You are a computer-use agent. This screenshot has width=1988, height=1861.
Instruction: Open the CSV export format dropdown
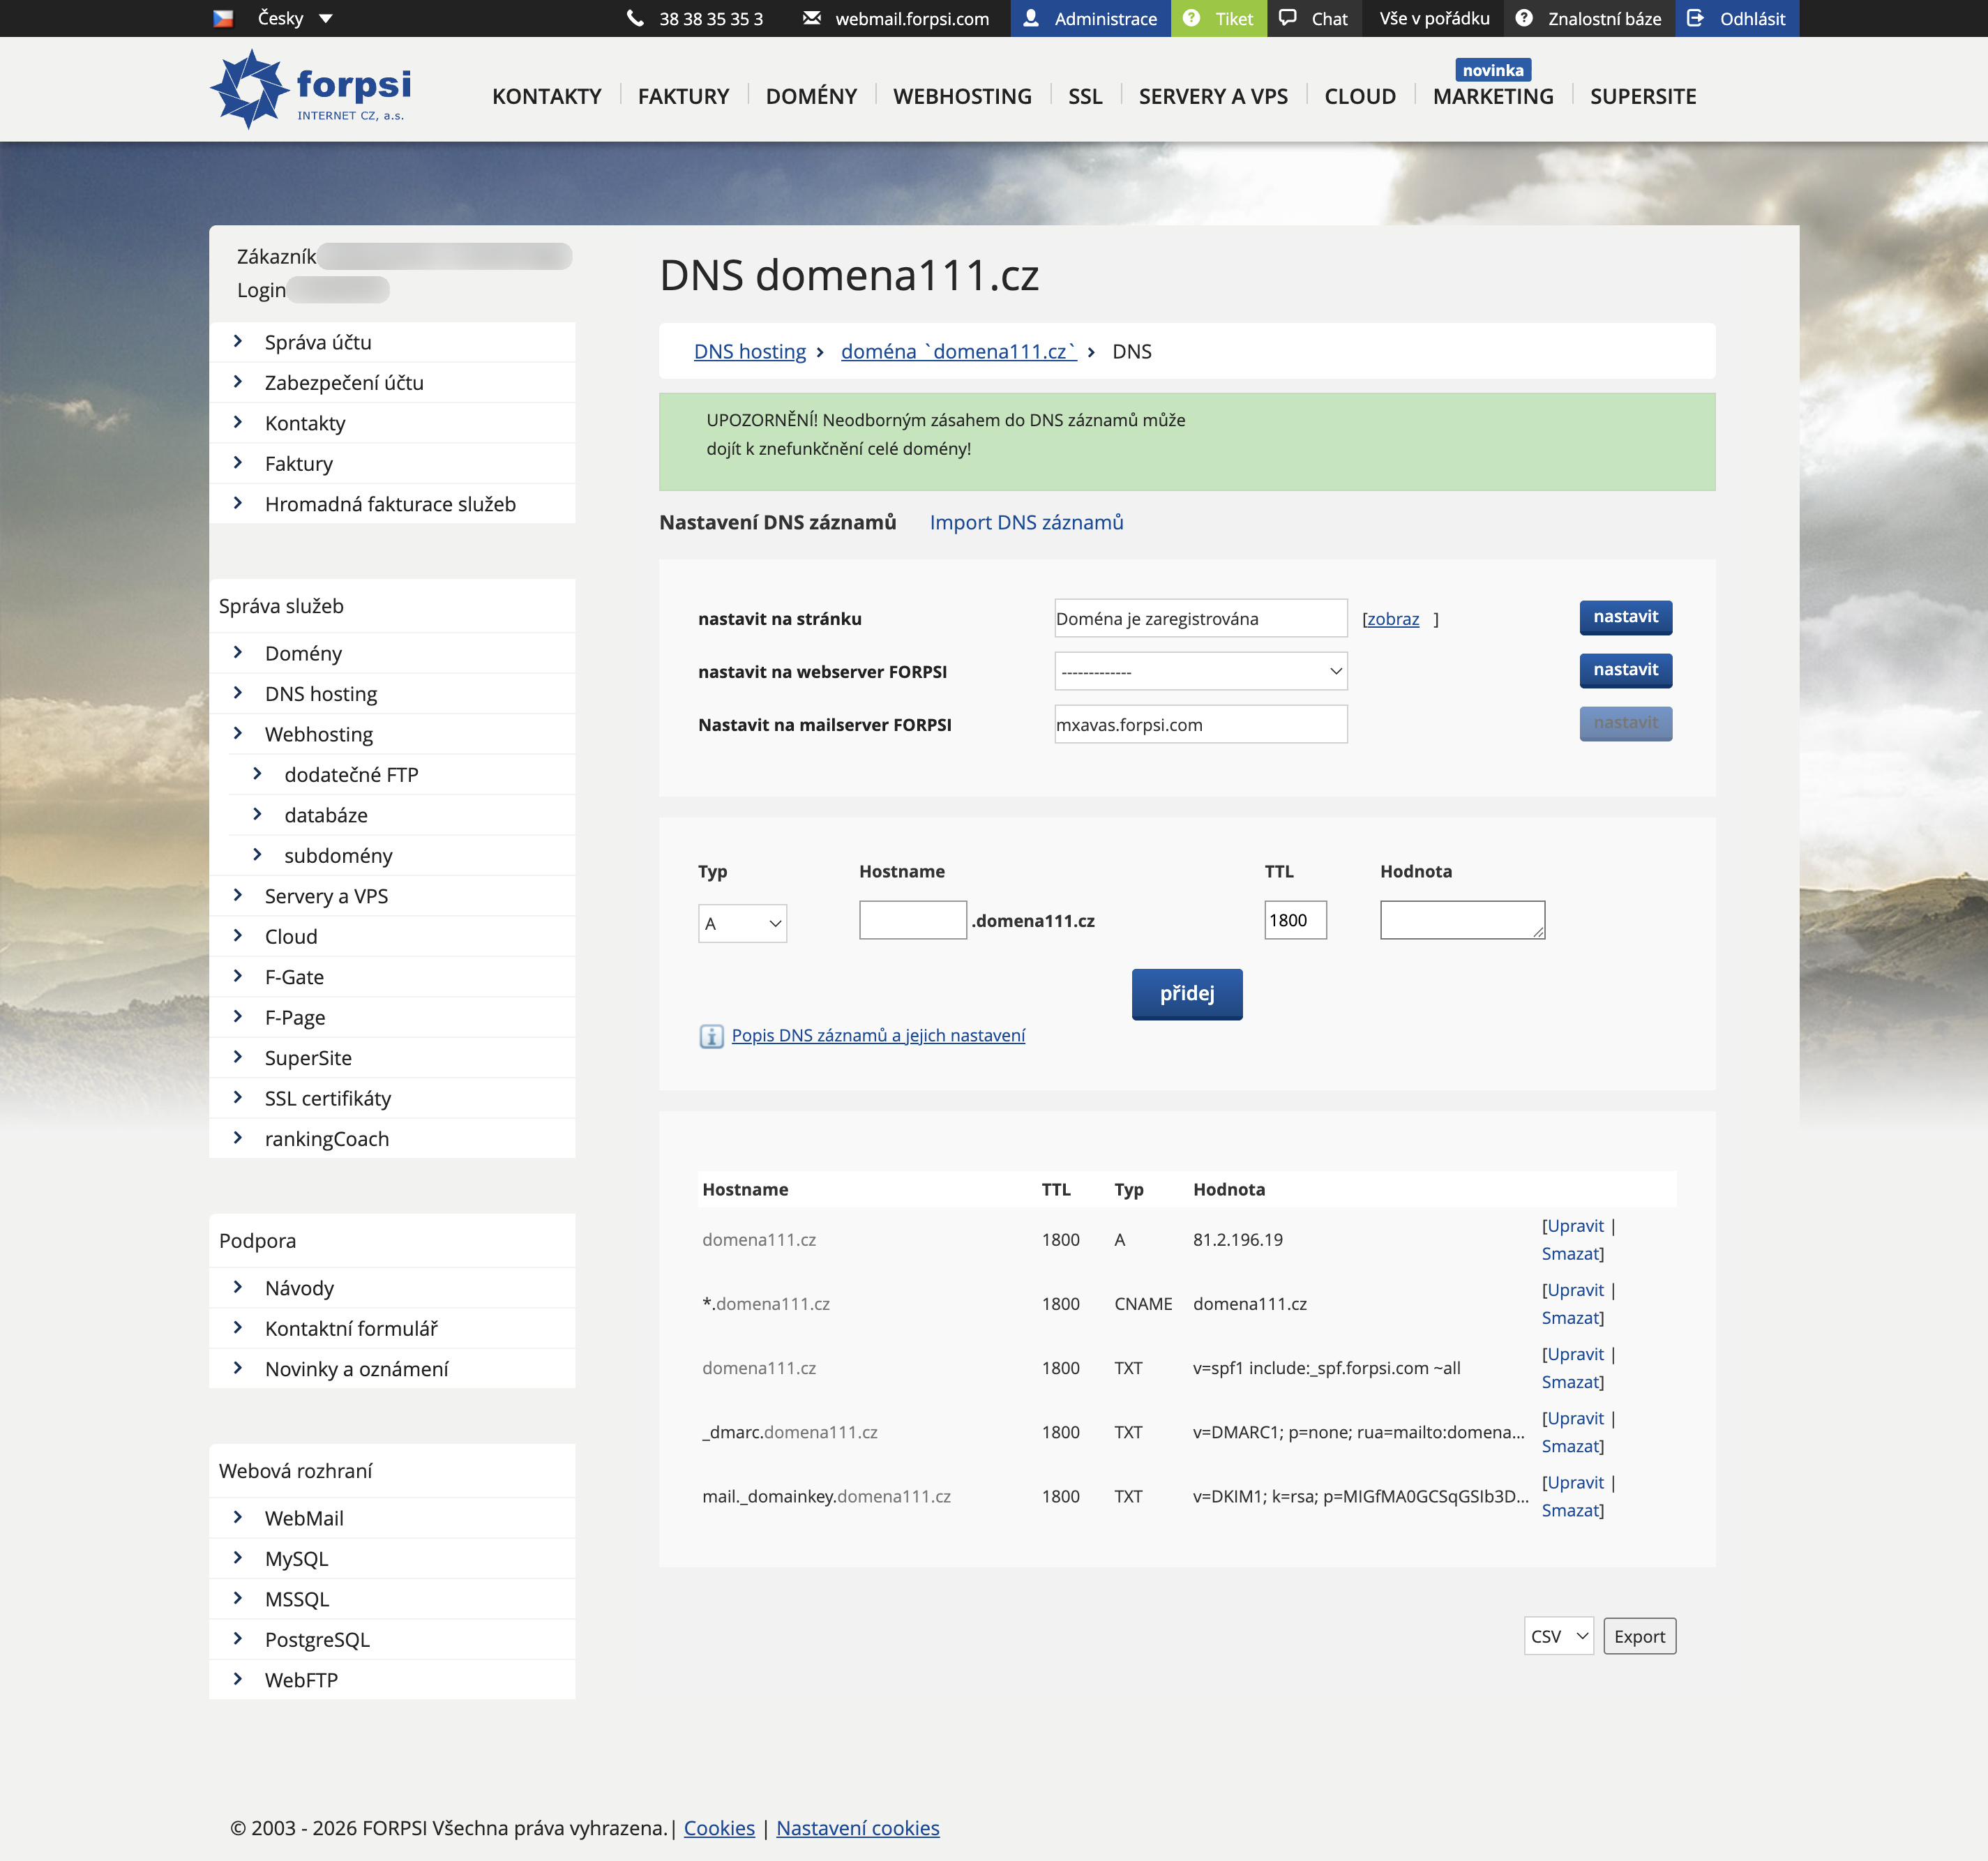point(1558,1636)
